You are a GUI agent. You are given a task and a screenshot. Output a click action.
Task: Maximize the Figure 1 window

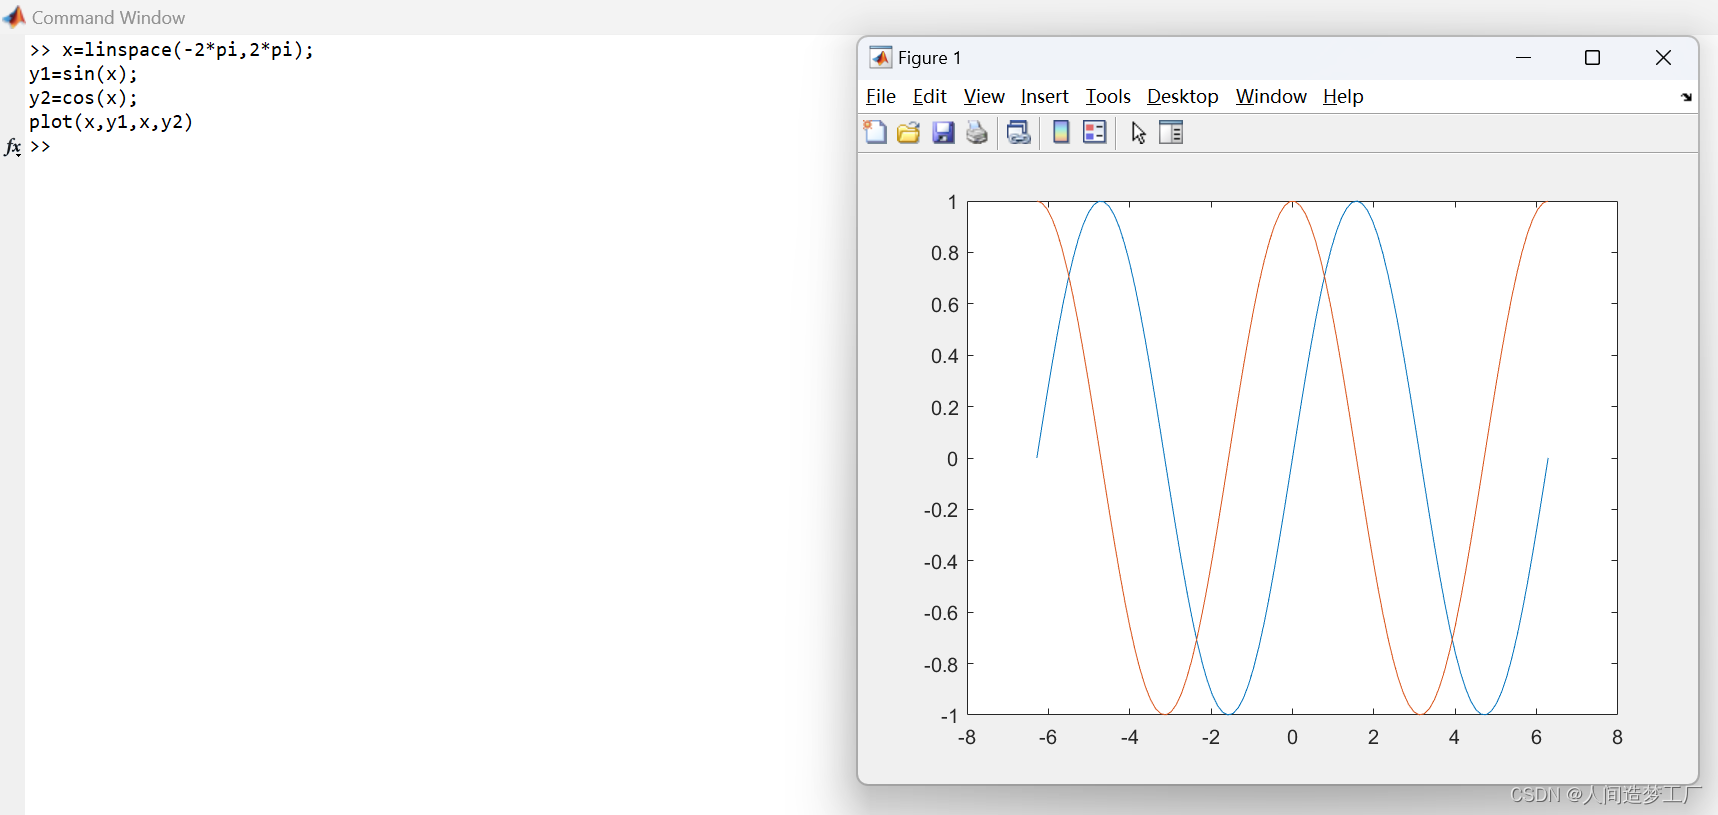1593,58
